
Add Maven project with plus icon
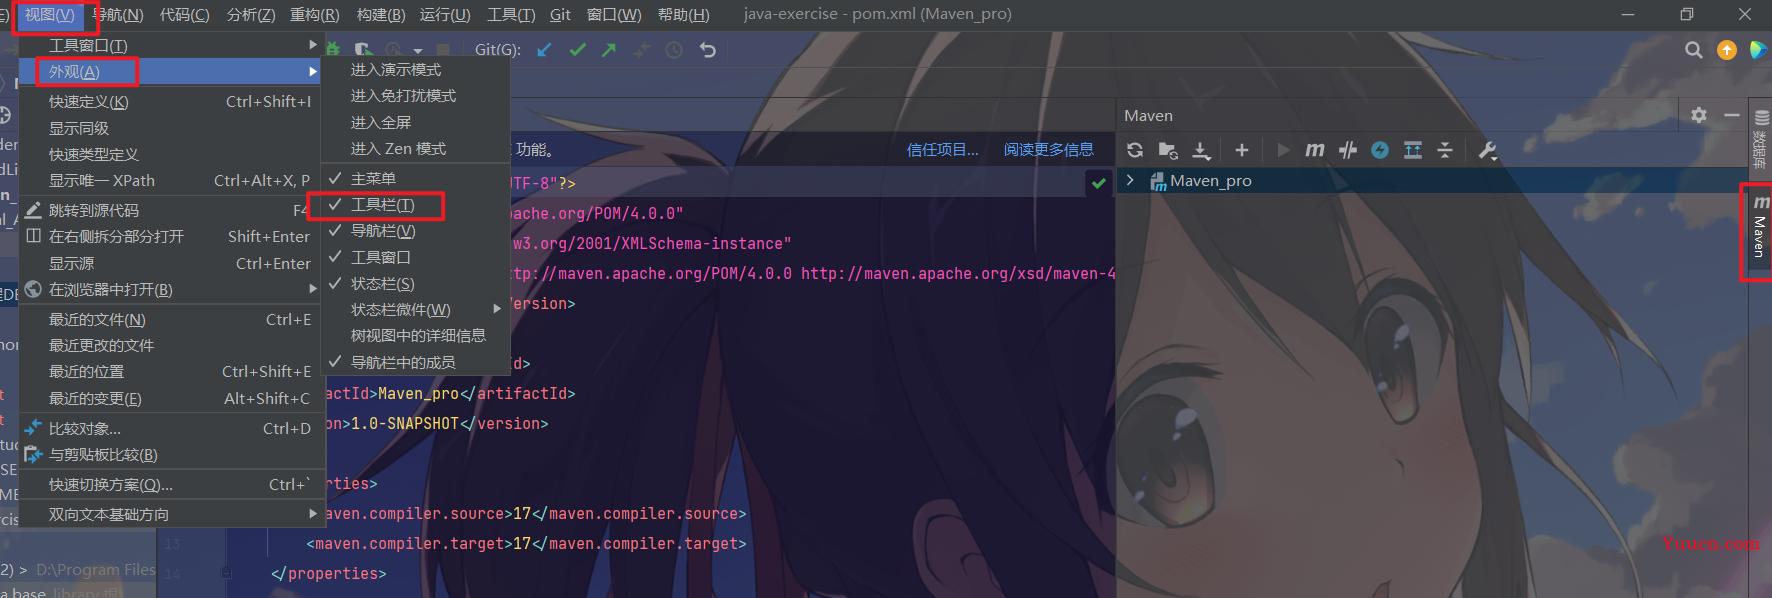(x=1242, y=150)
